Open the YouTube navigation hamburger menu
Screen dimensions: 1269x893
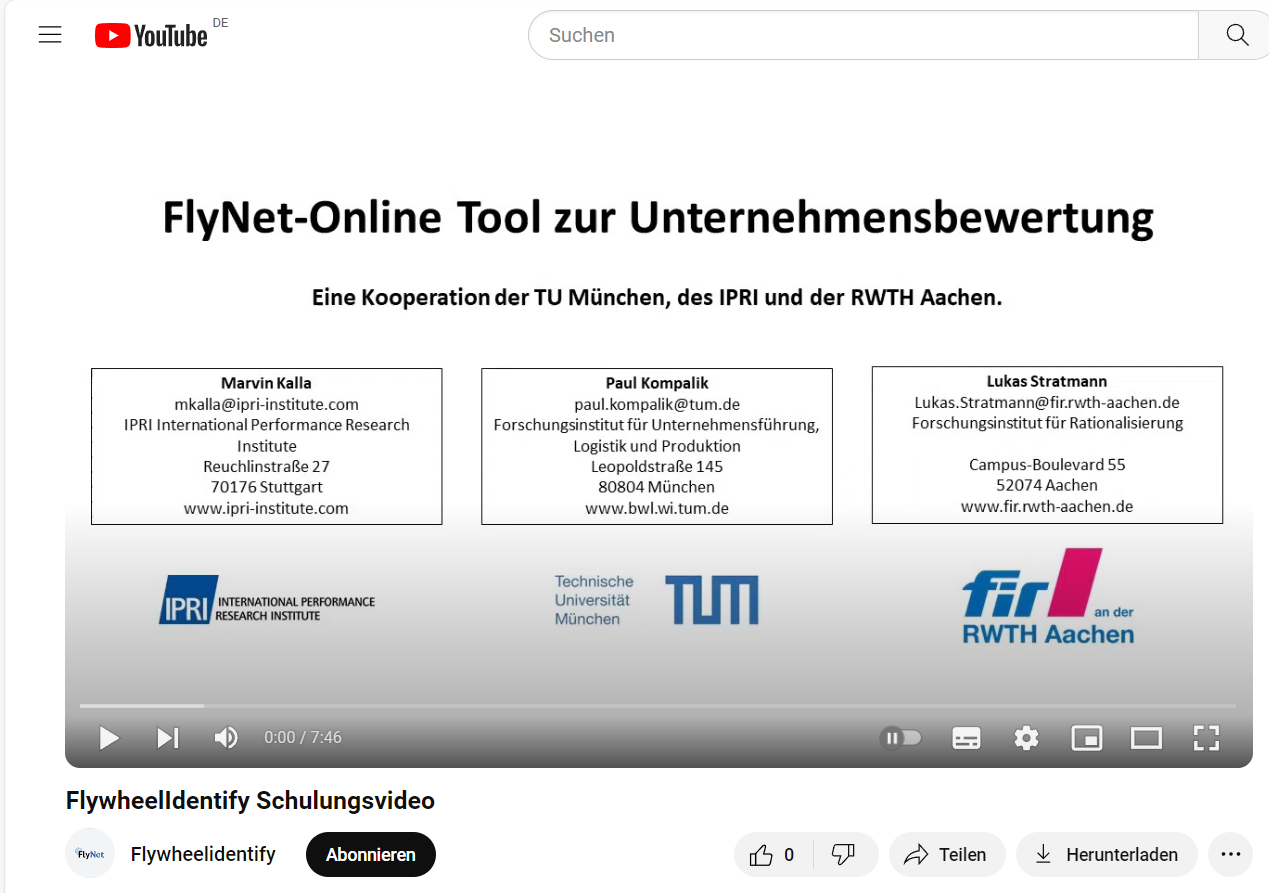(x=50, y=34)
